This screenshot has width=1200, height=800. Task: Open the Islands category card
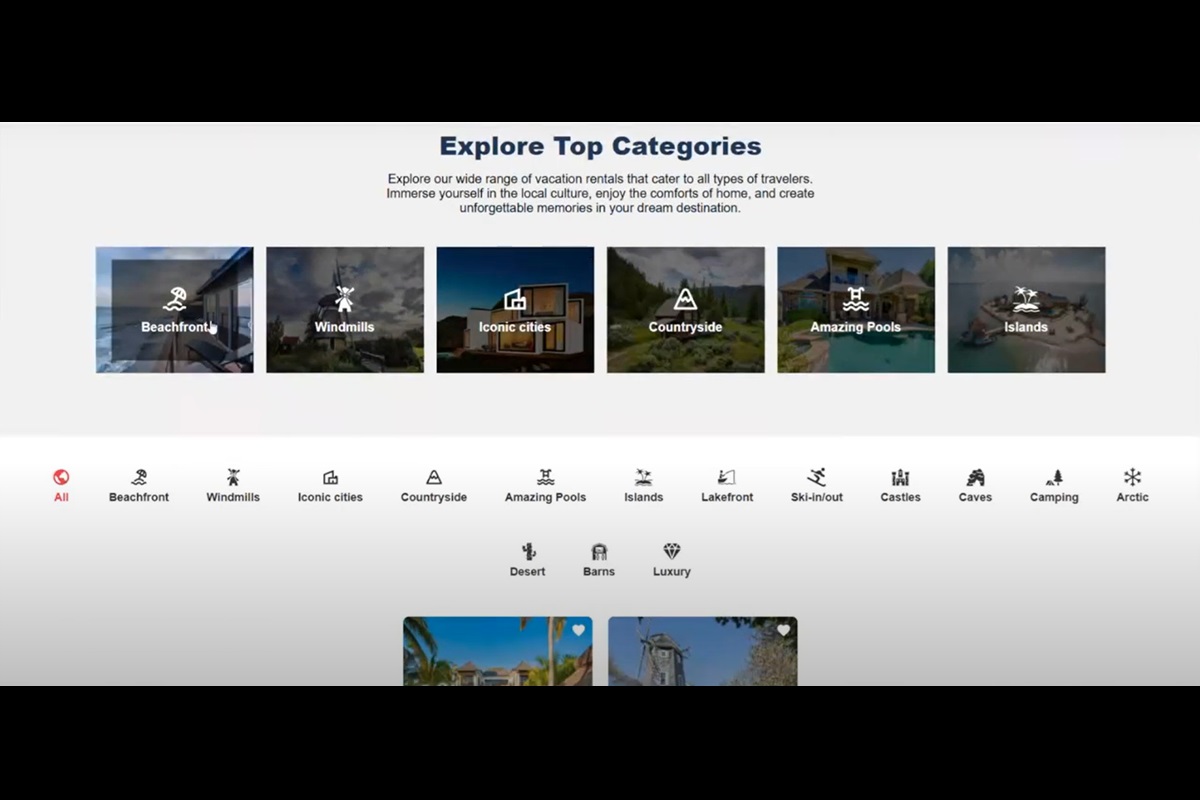point(1026,310)
